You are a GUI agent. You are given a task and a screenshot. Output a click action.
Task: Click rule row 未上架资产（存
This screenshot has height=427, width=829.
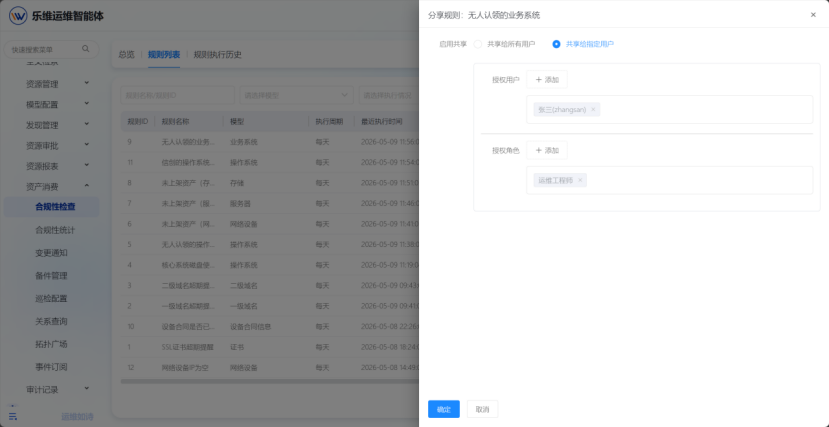pos(270,183)
